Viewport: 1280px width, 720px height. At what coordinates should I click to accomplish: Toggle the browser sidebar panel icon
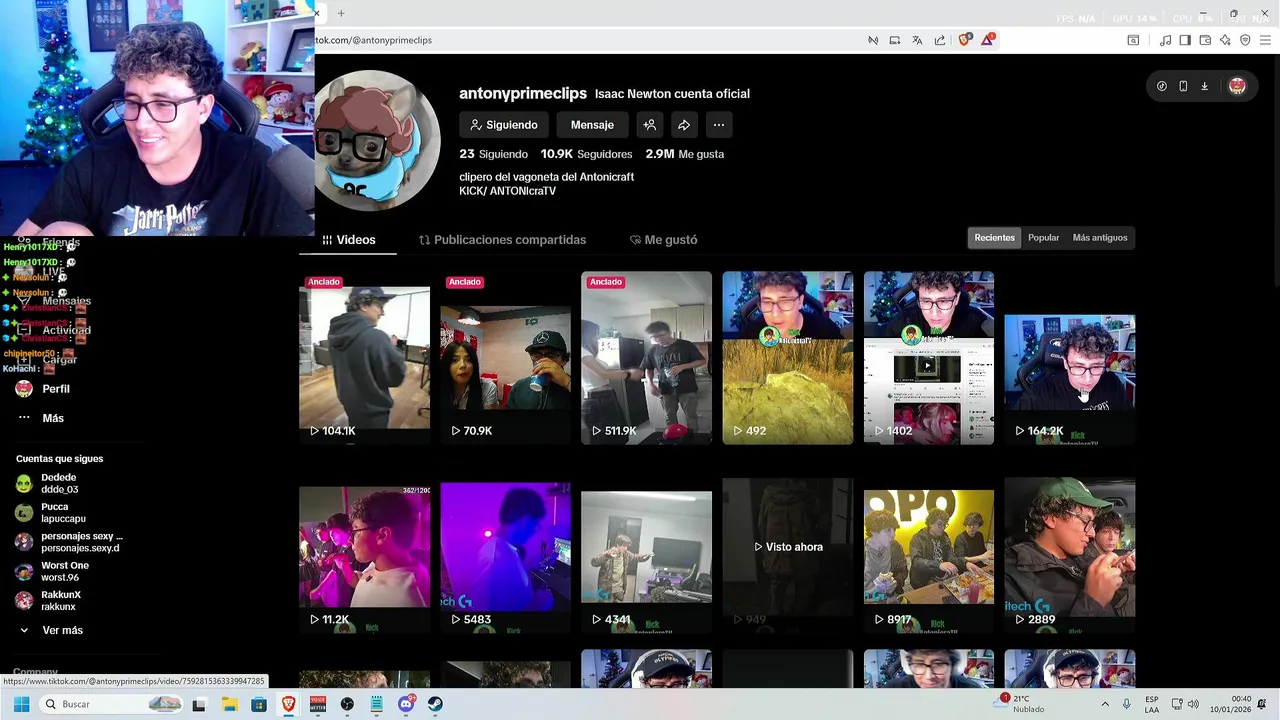pos(1185,40)
